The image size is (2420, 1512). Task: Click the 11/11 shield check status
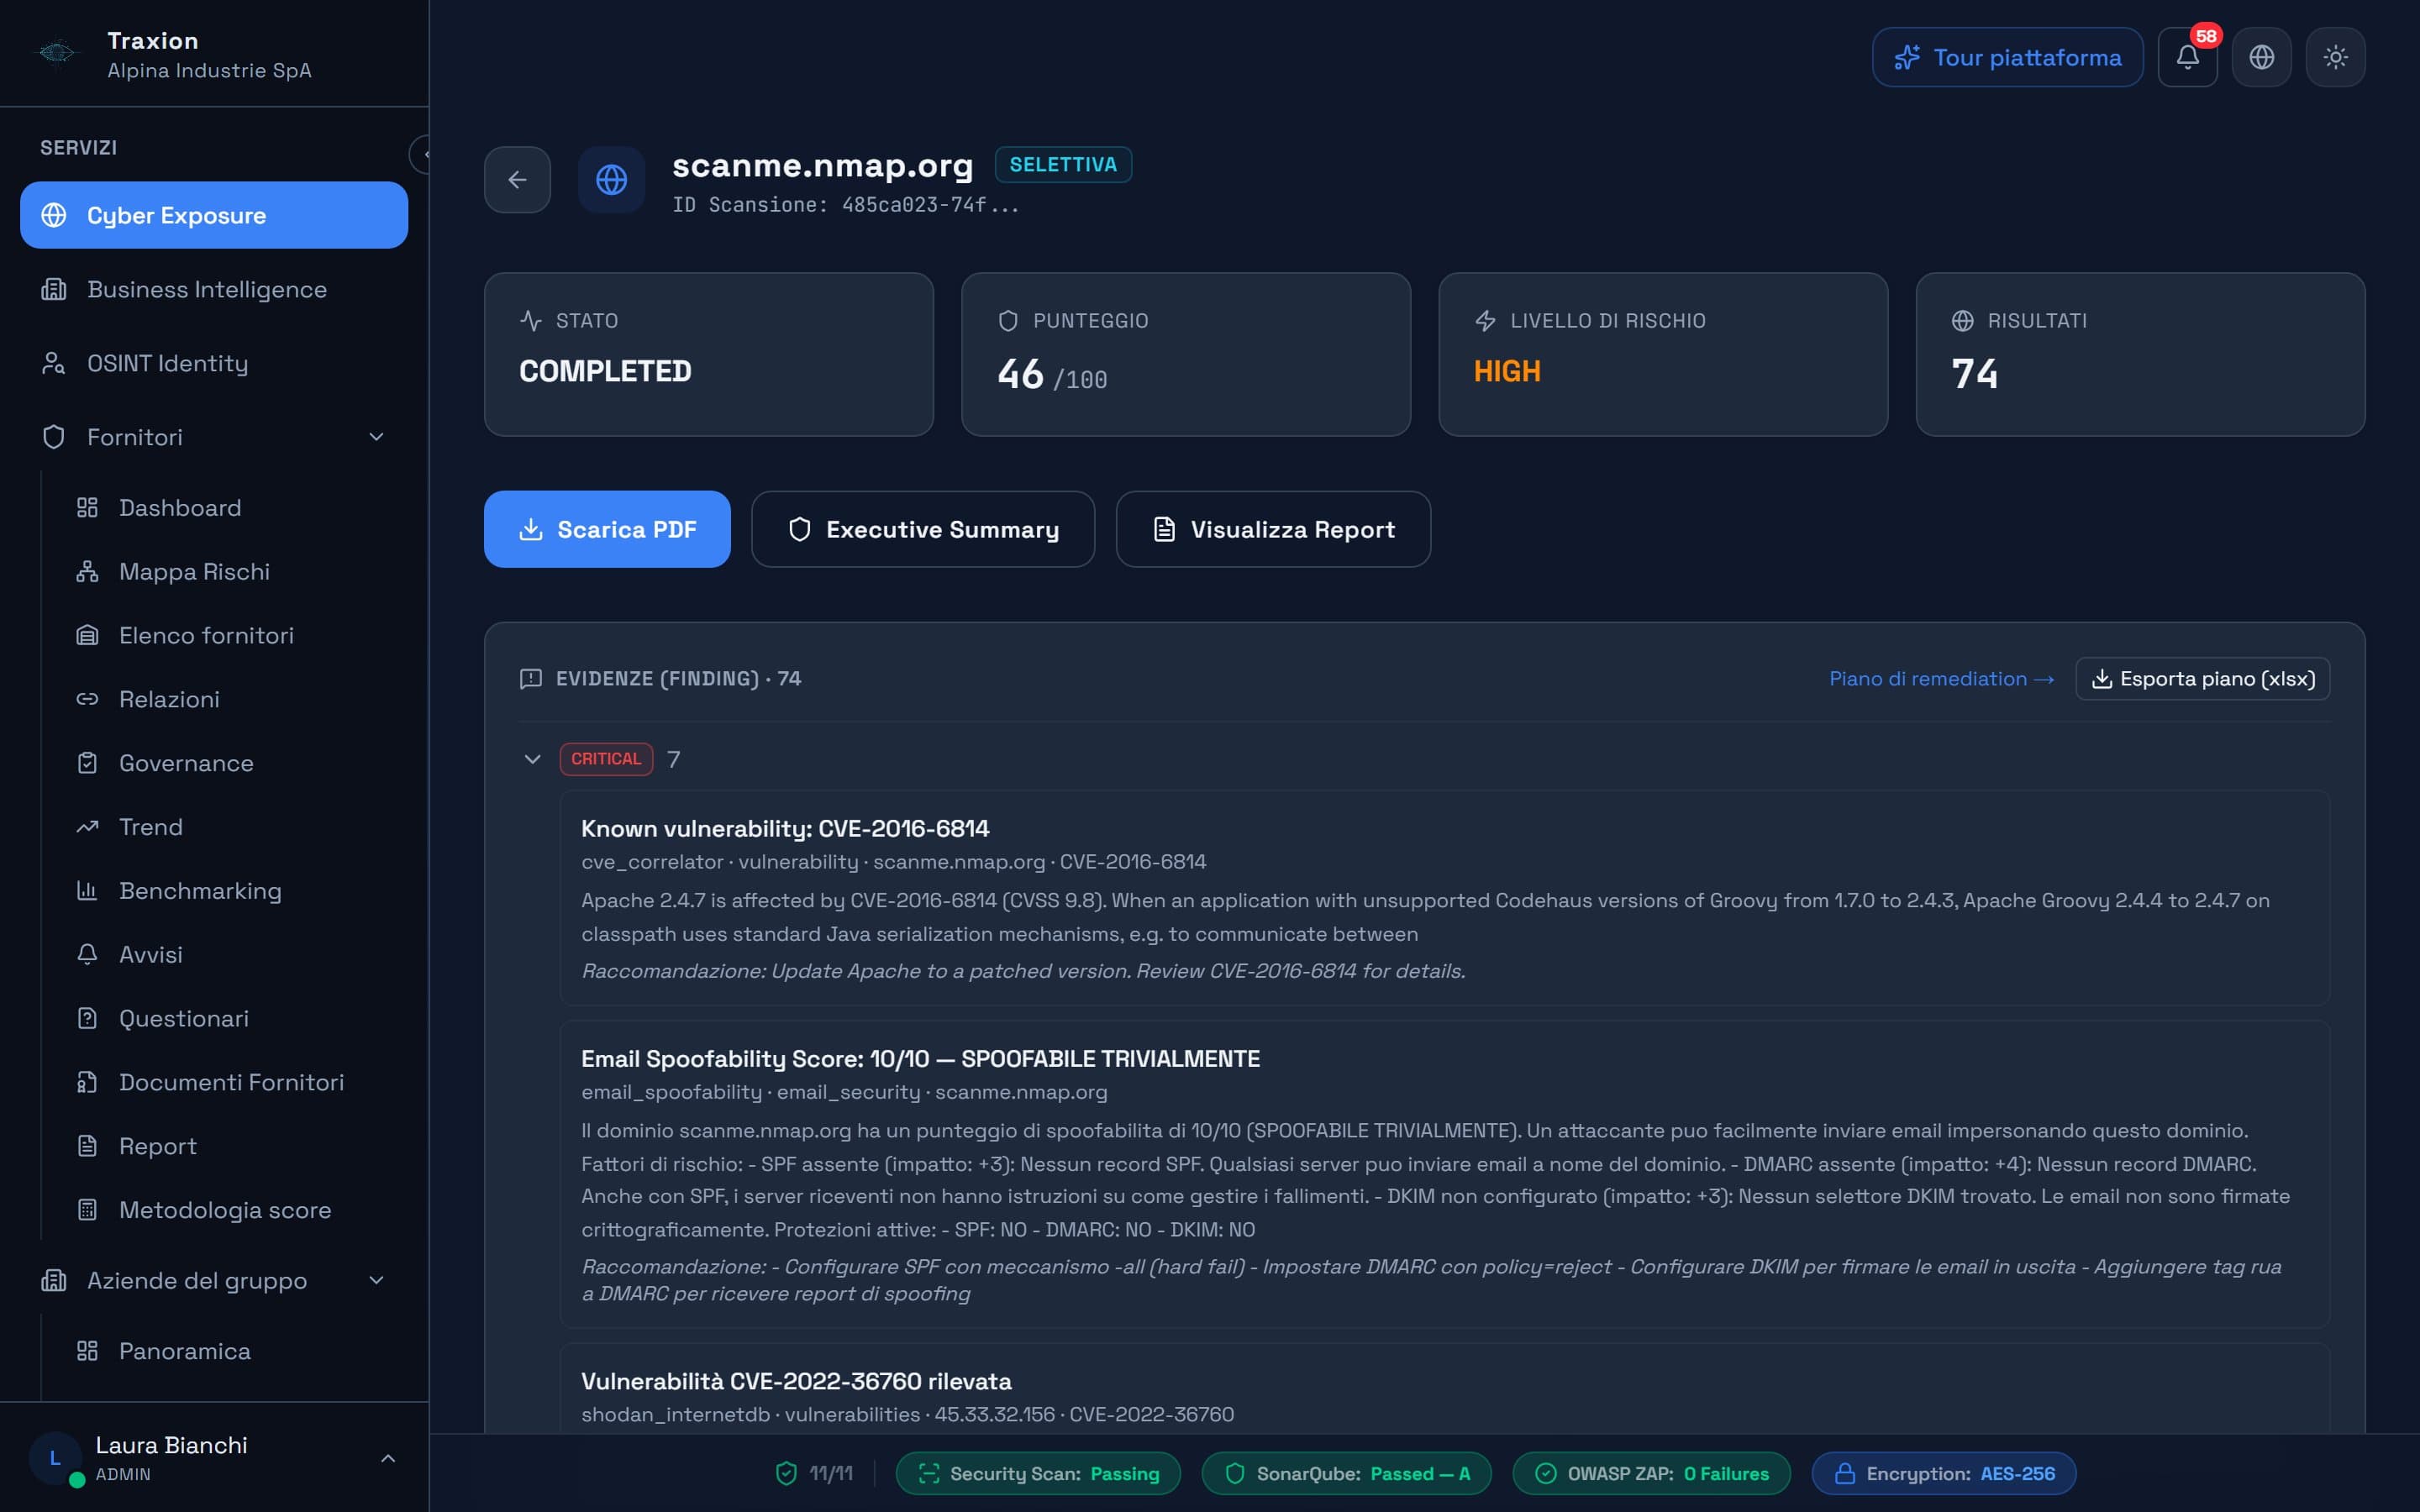814,1474
